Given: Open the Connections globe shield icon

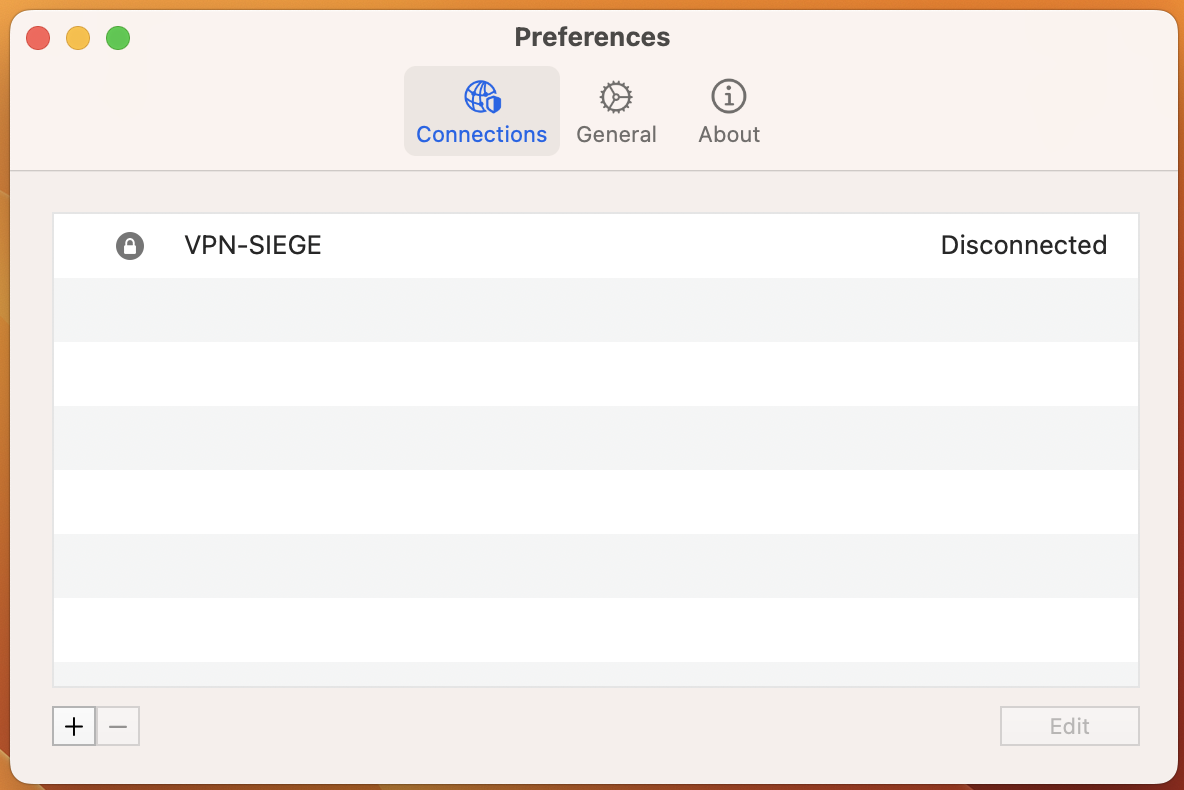Looking at the screenshot, I should (x=482, y=97).
